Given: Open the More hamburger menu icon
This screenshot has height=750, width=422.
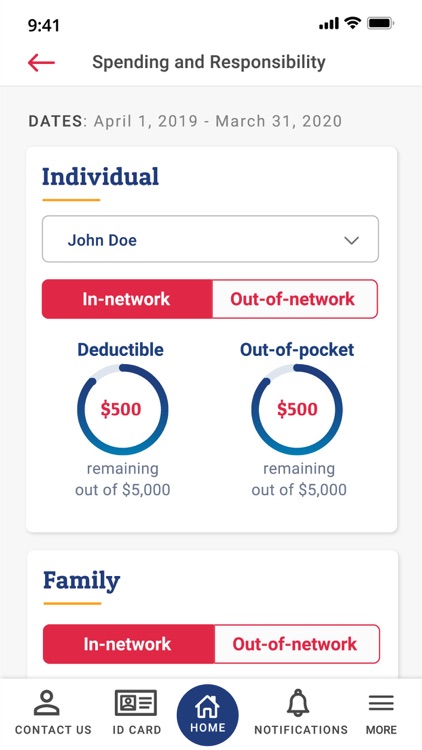Looking at the screenshot, I should [381, 703].
